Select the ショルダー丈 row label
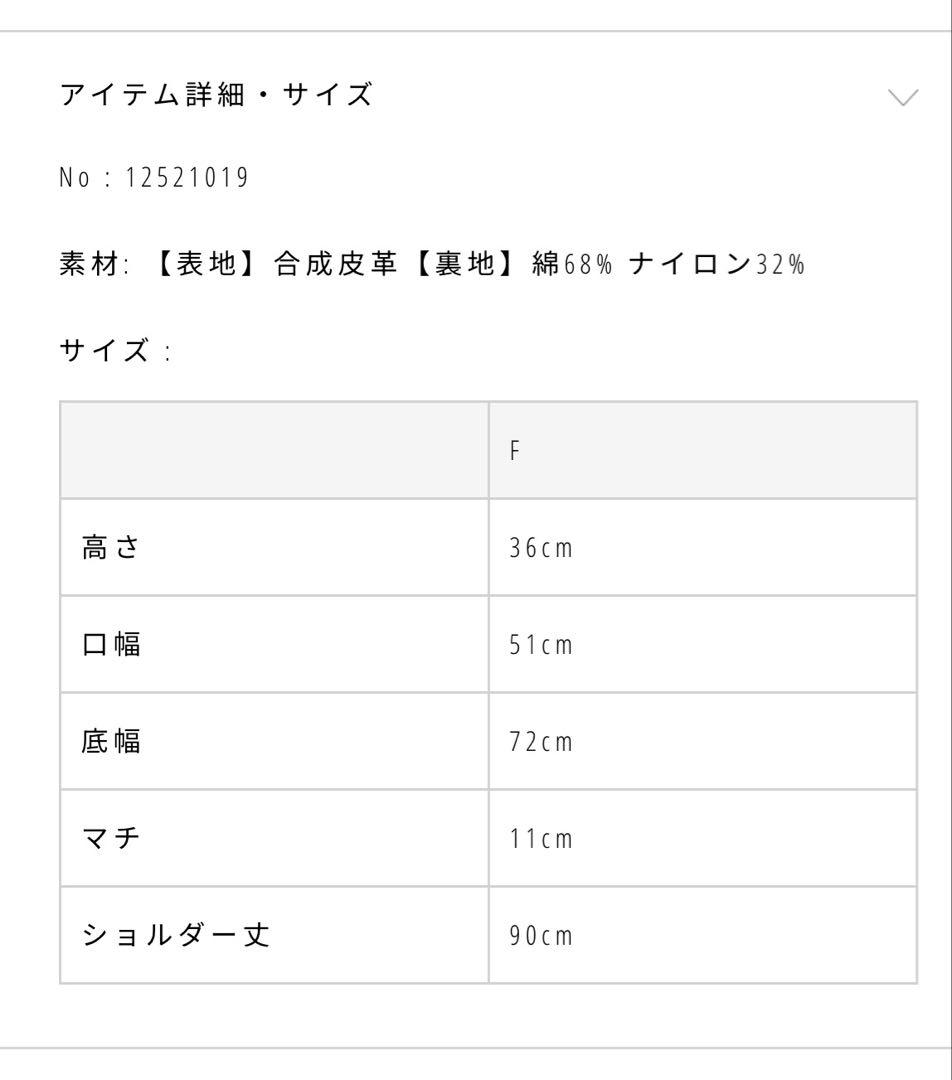Viewport: 952px width, 1080px height. pyautogui.click(x=176, y=936)
